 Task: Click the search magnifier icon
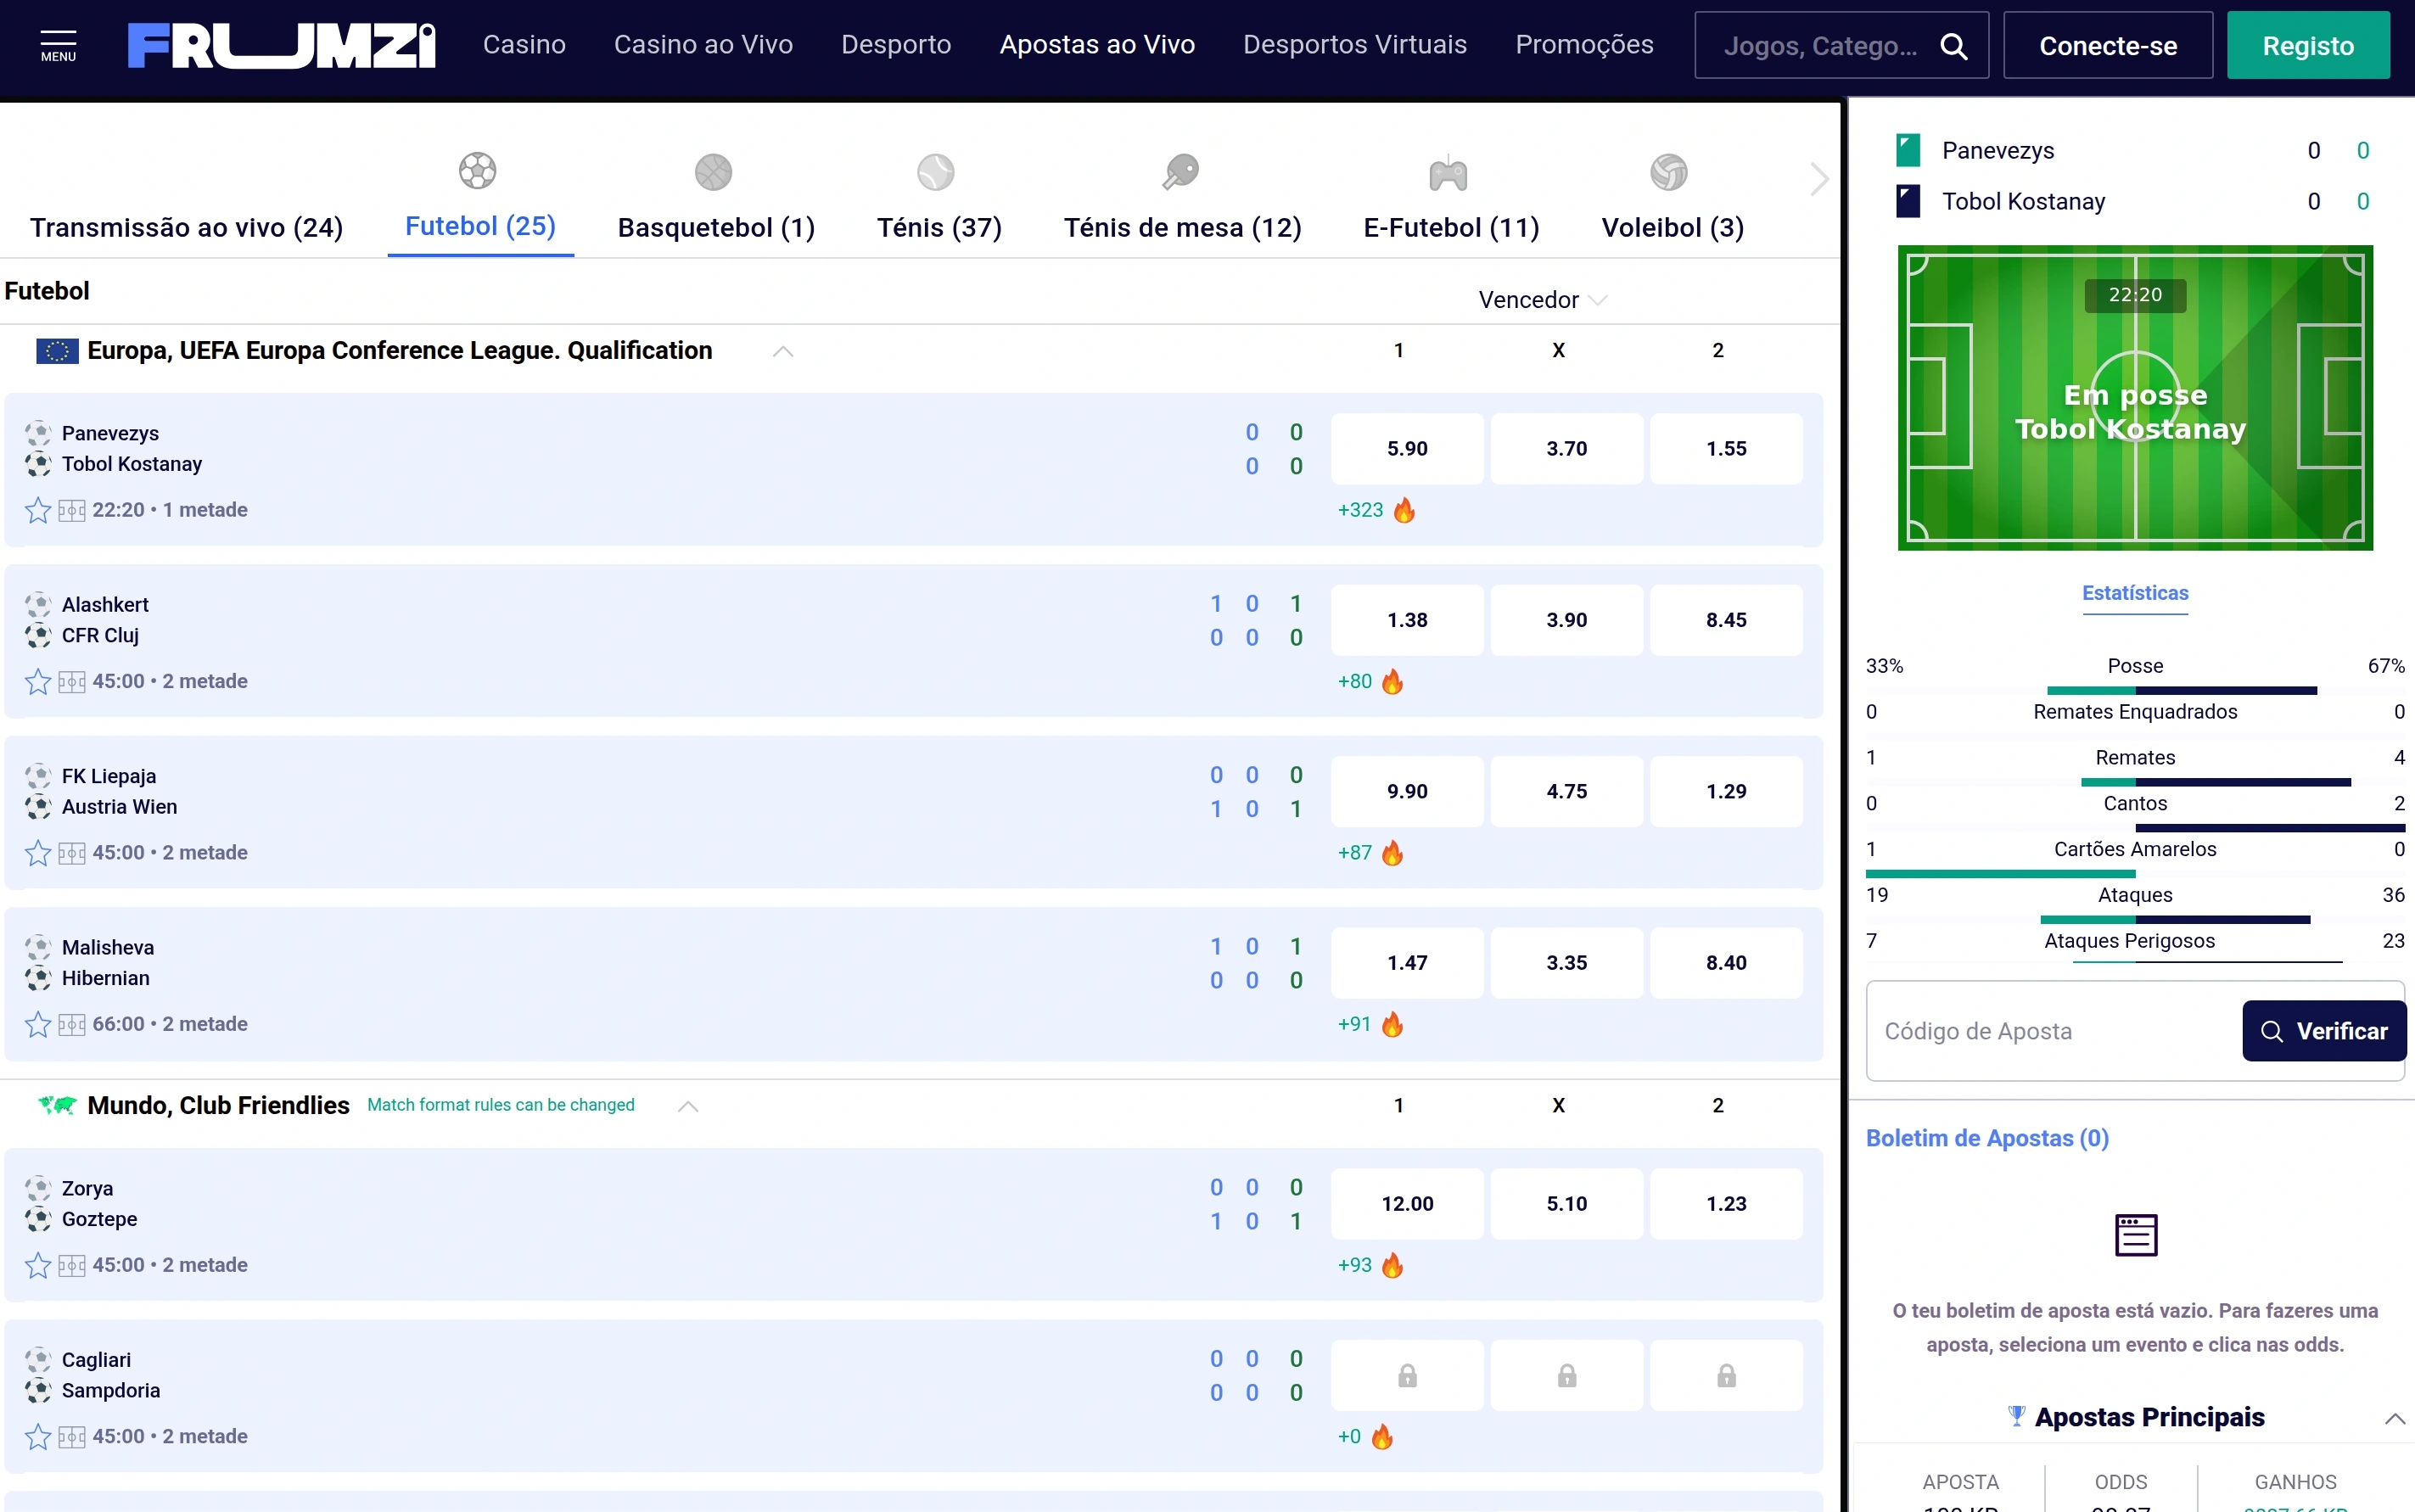1953,46
